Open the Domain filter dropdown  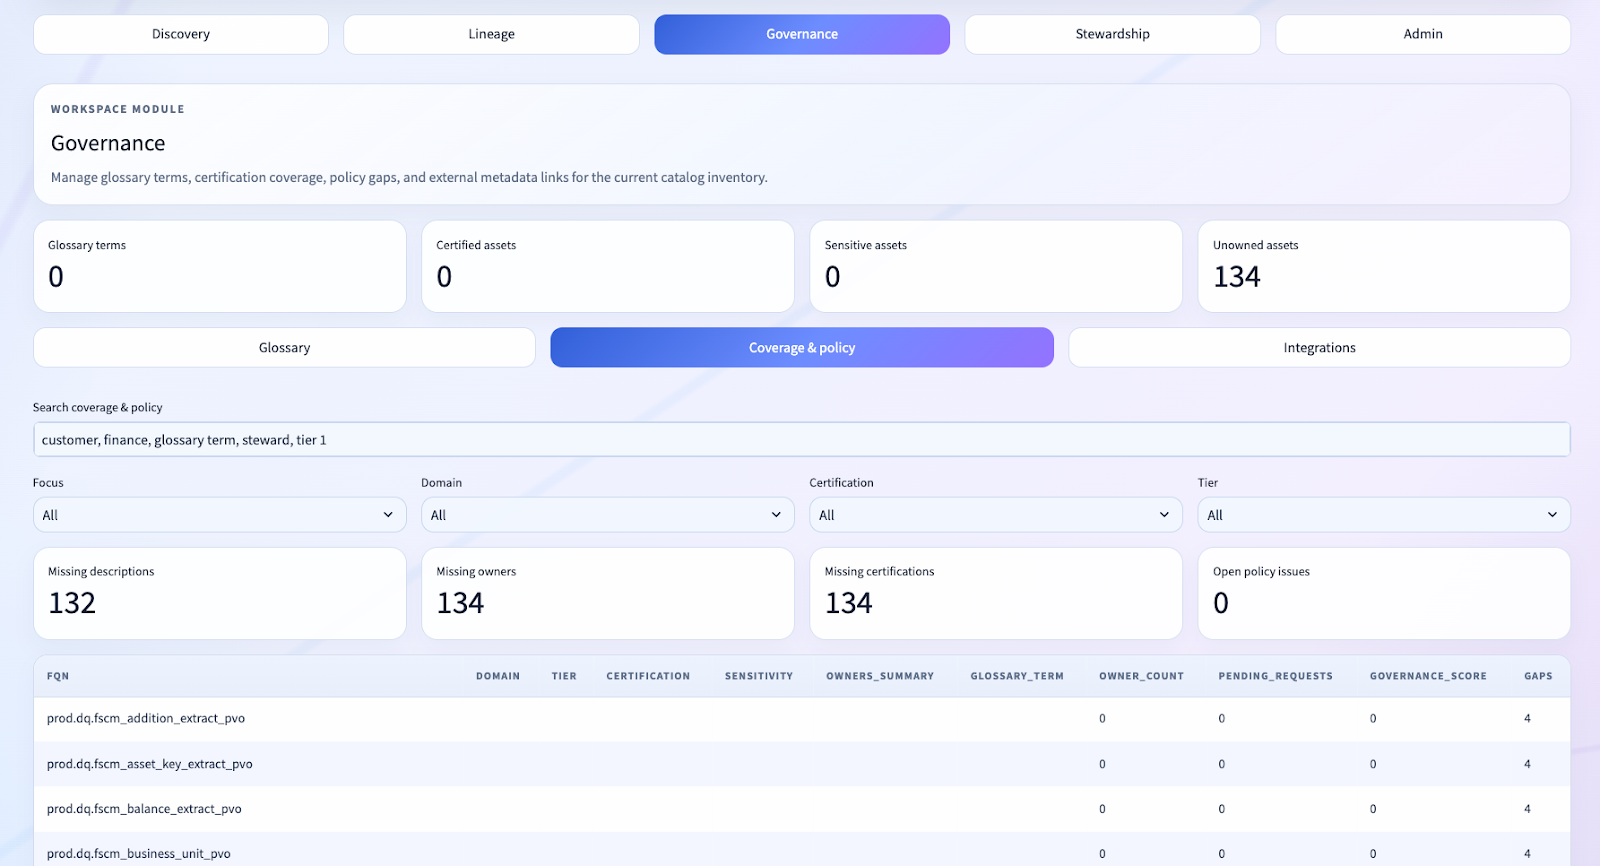coord(607,515)
